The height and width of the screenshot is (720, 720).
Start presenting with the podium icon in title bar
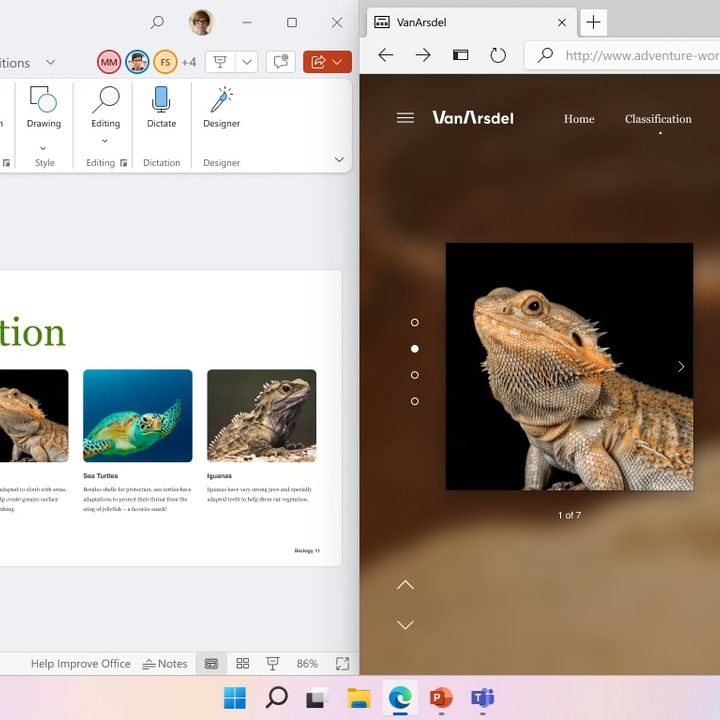220,62
